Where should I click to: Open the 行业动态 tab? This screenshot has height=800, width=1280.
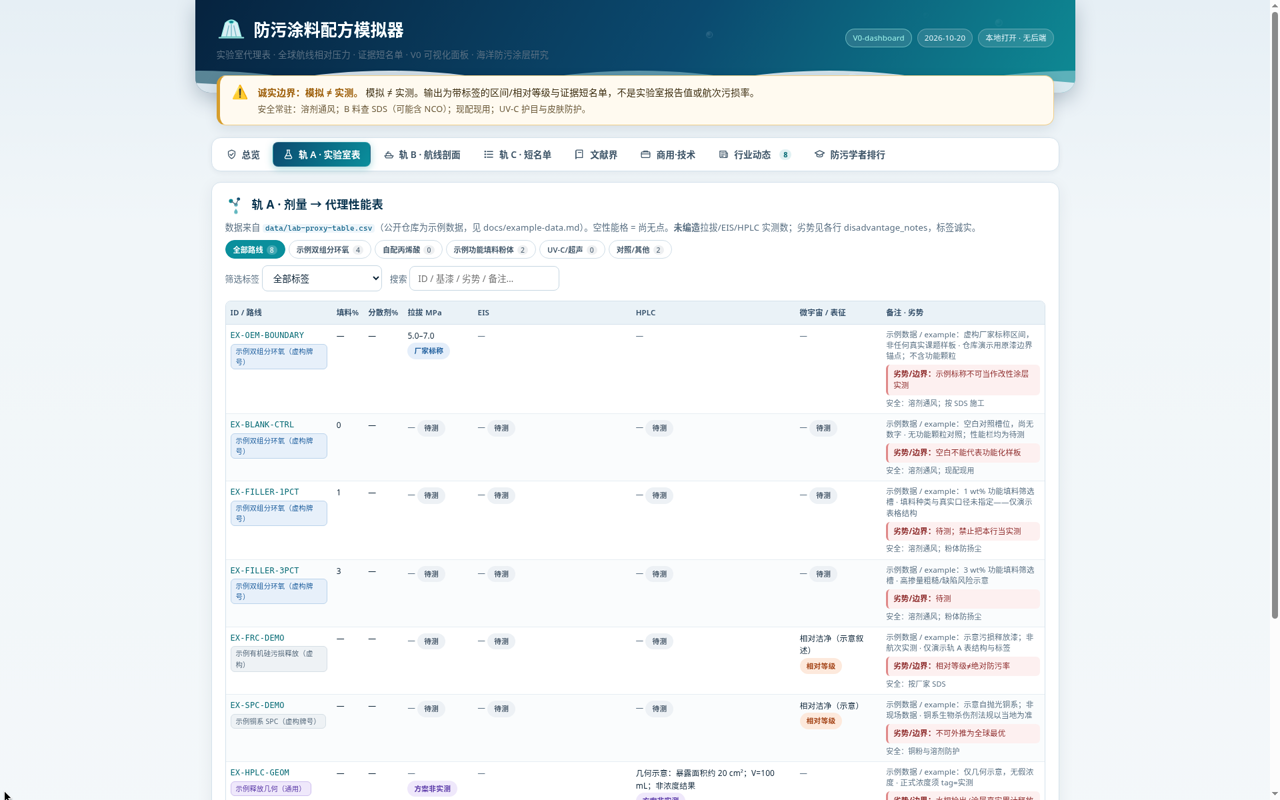(x=755, y=155)
